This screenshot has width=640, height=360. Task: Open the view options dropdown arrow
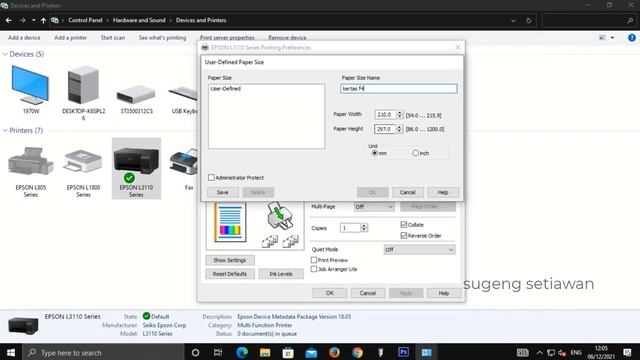click(x=612, y=38)
